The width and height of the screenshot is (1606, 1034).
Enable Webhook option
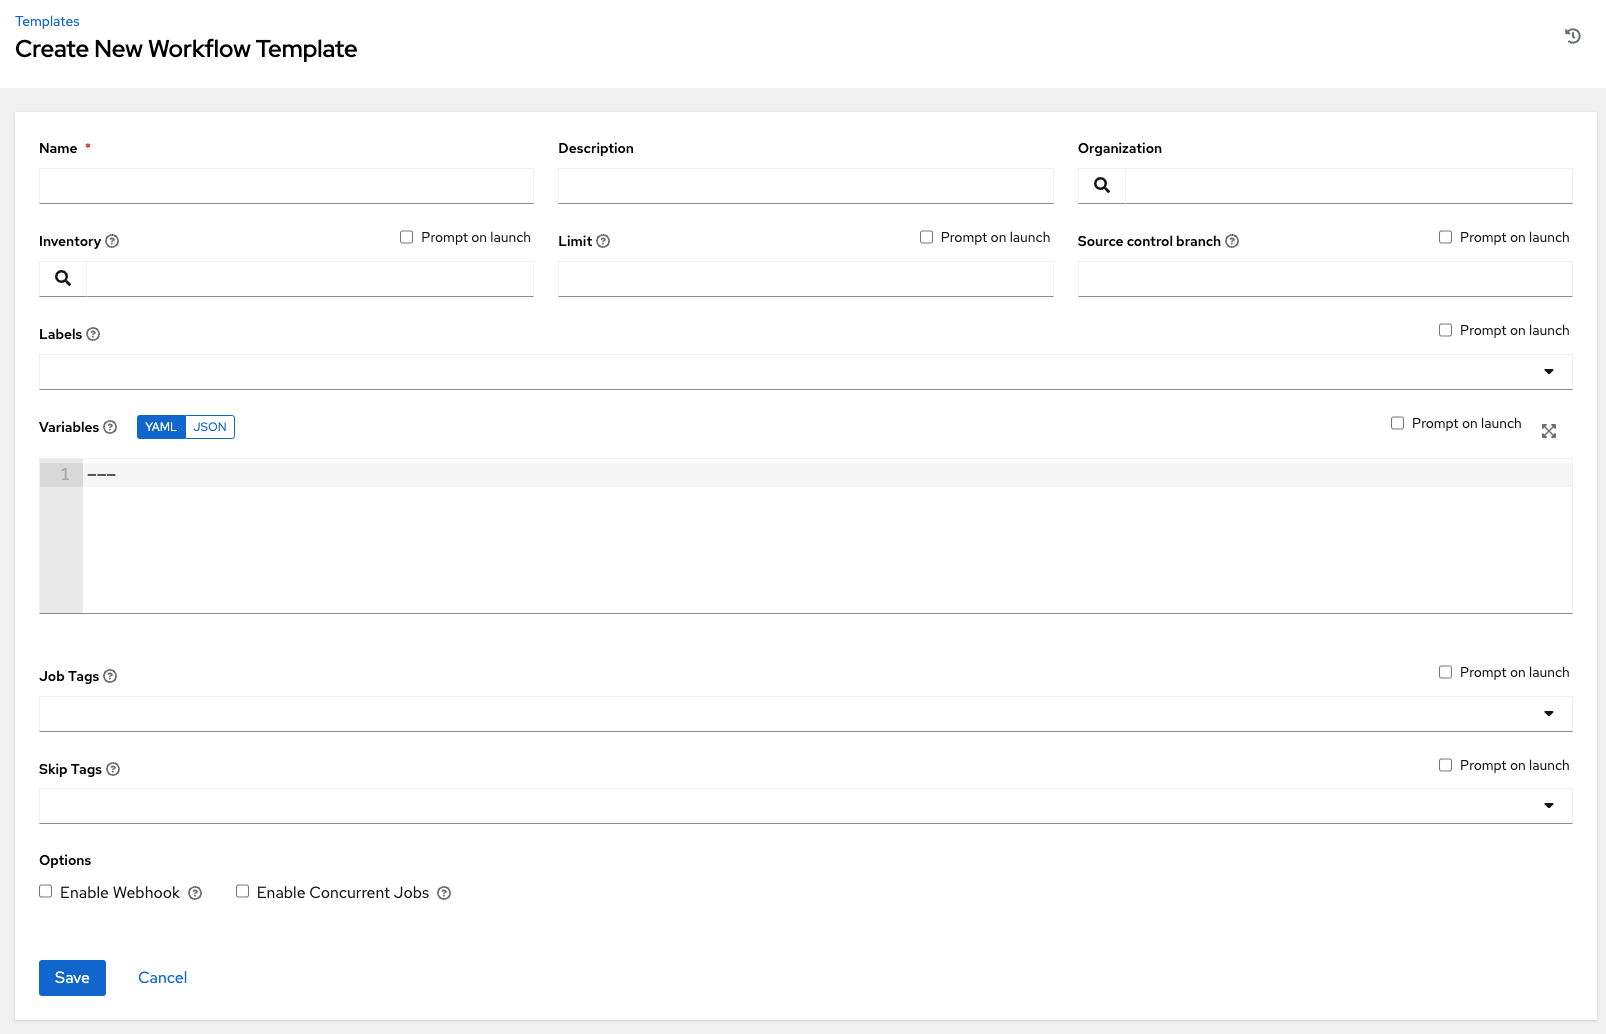tap(45, 891)
